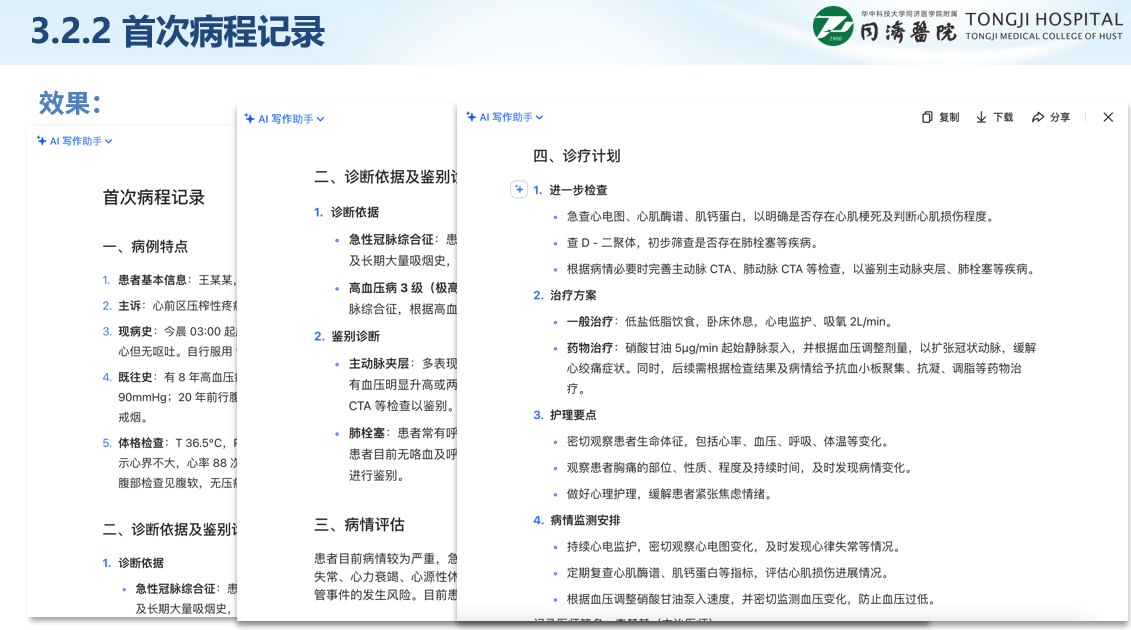Click bullet 做好心理护理
The image size is (1131, 630).
pyautogui.click(x=670, y=494)
